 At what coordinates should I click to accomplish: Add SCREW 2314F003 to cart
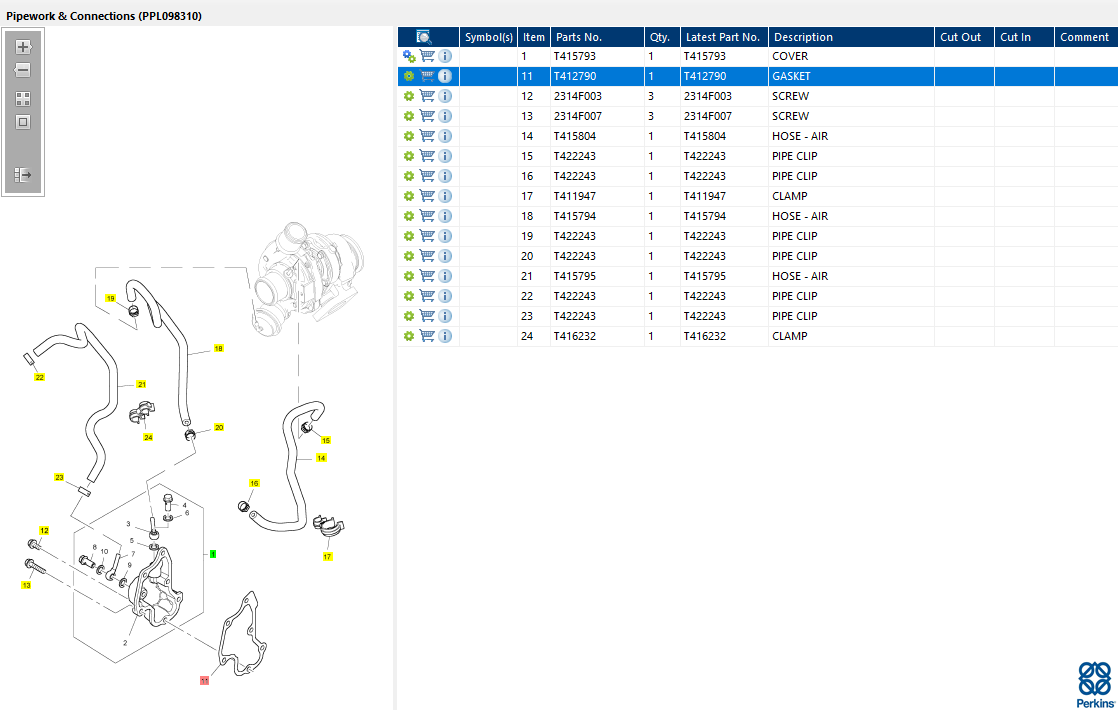pyautogui.click(x=427, y=96)
